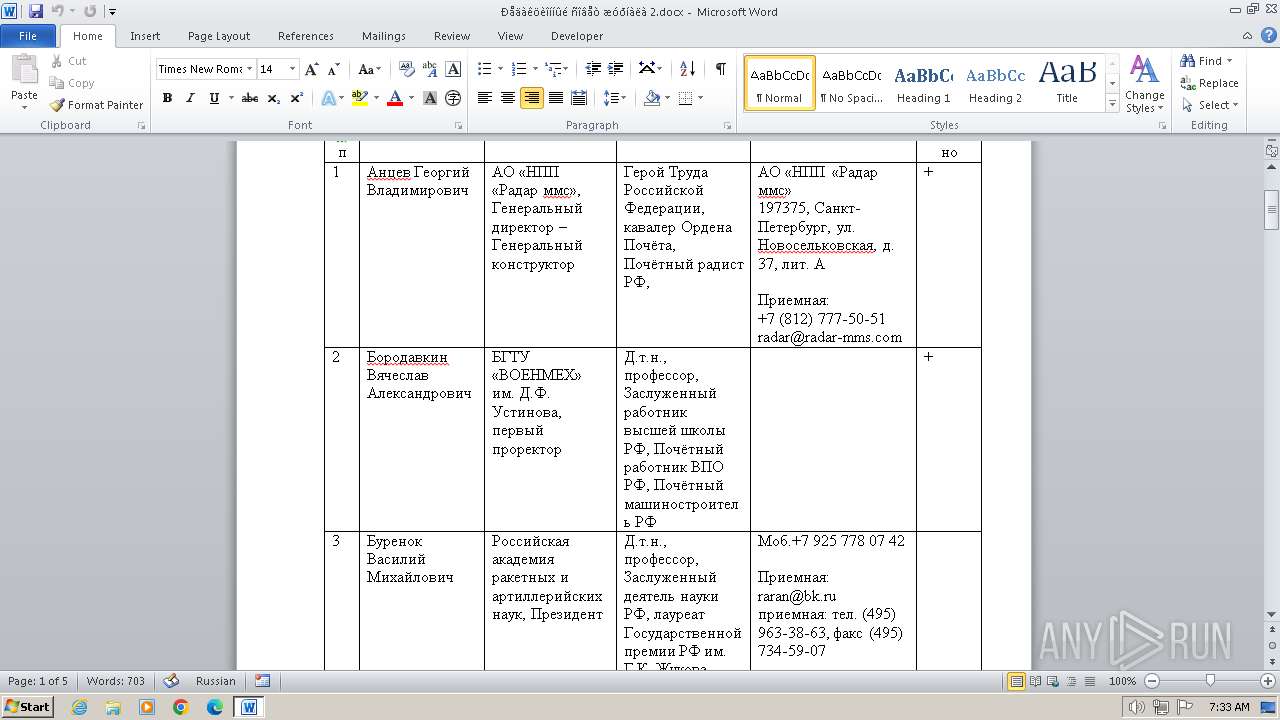The width and height of the screenshot is (1280, 720).
Task: Switch to Print Layout view
Action: pyautogui.click(x=1016, y=681)
